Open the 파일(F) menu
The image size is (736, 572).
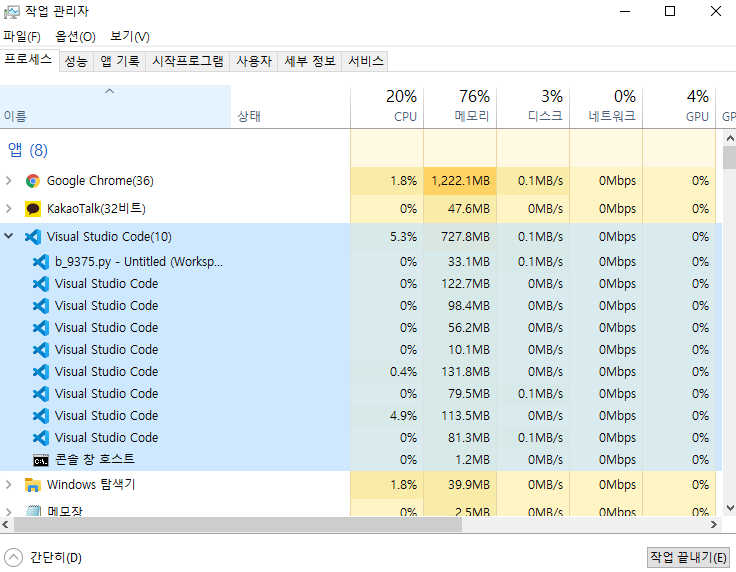(22, 37)
